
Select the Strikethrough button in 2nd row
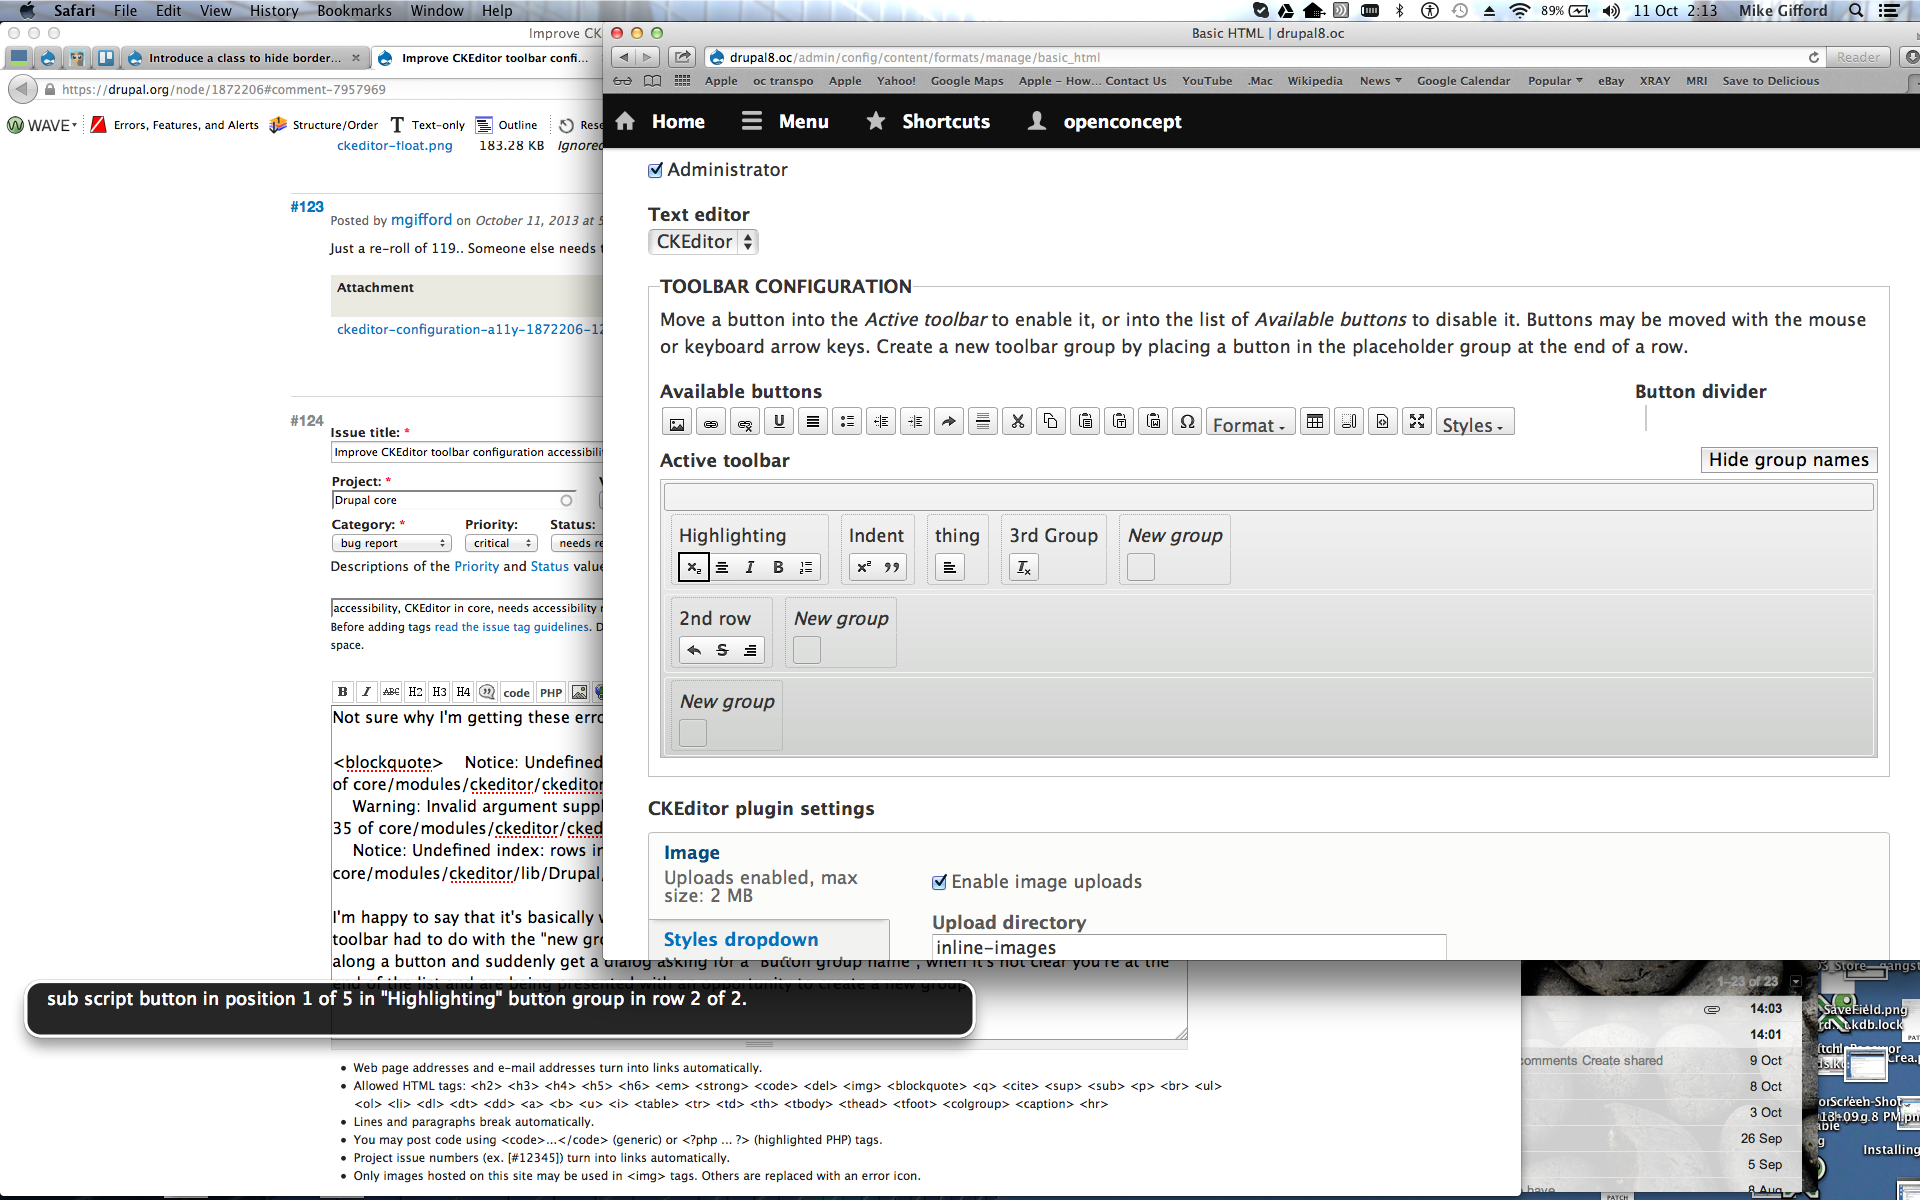722,650
